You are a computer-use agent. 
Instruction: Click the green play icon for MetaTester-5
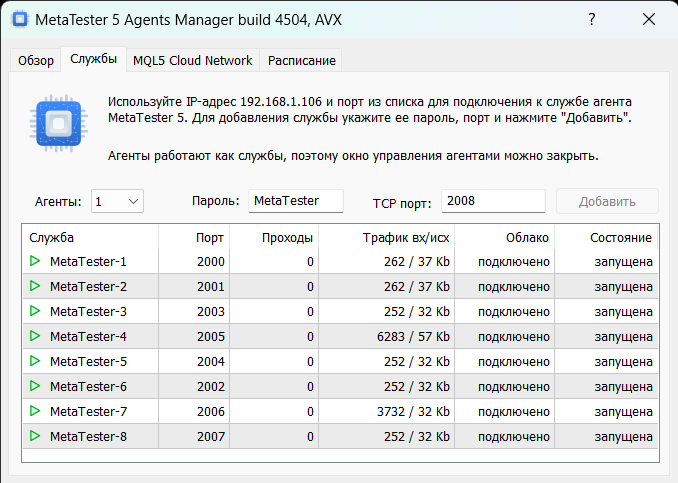tap(35, 361)
